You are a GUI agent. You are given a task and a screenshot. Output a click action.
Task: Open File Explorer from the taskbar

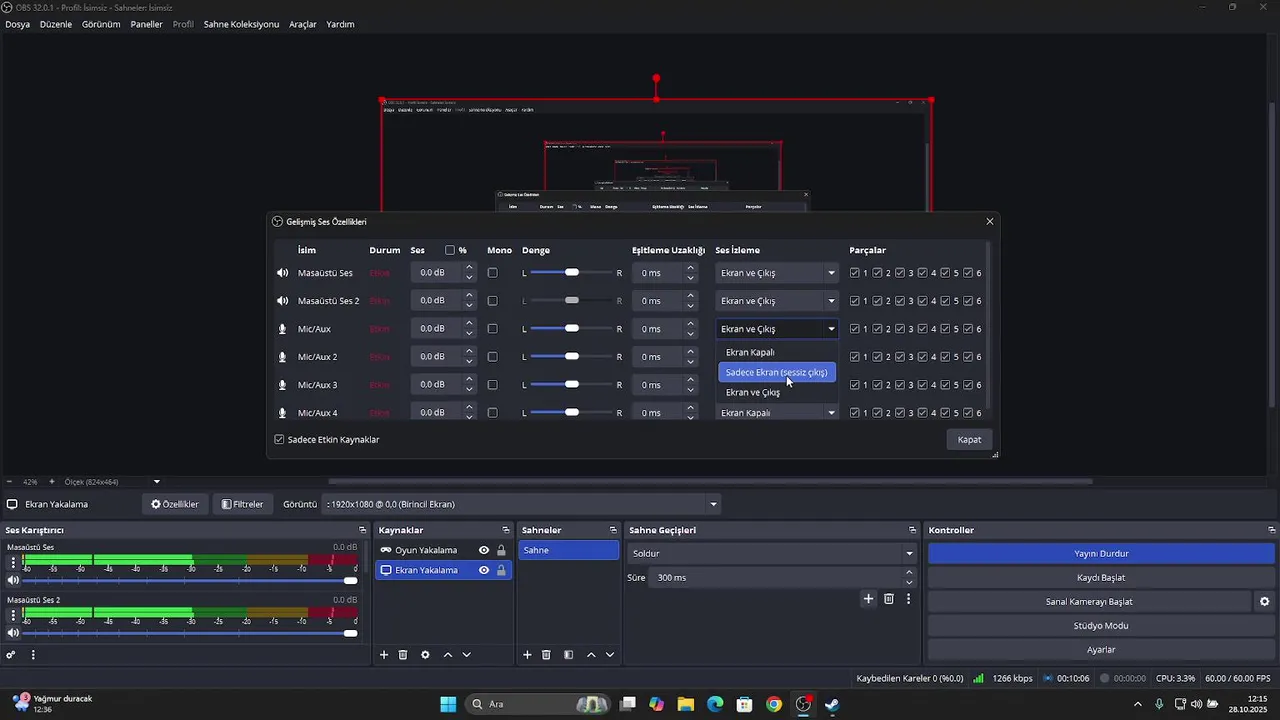[x=686, y=704]
